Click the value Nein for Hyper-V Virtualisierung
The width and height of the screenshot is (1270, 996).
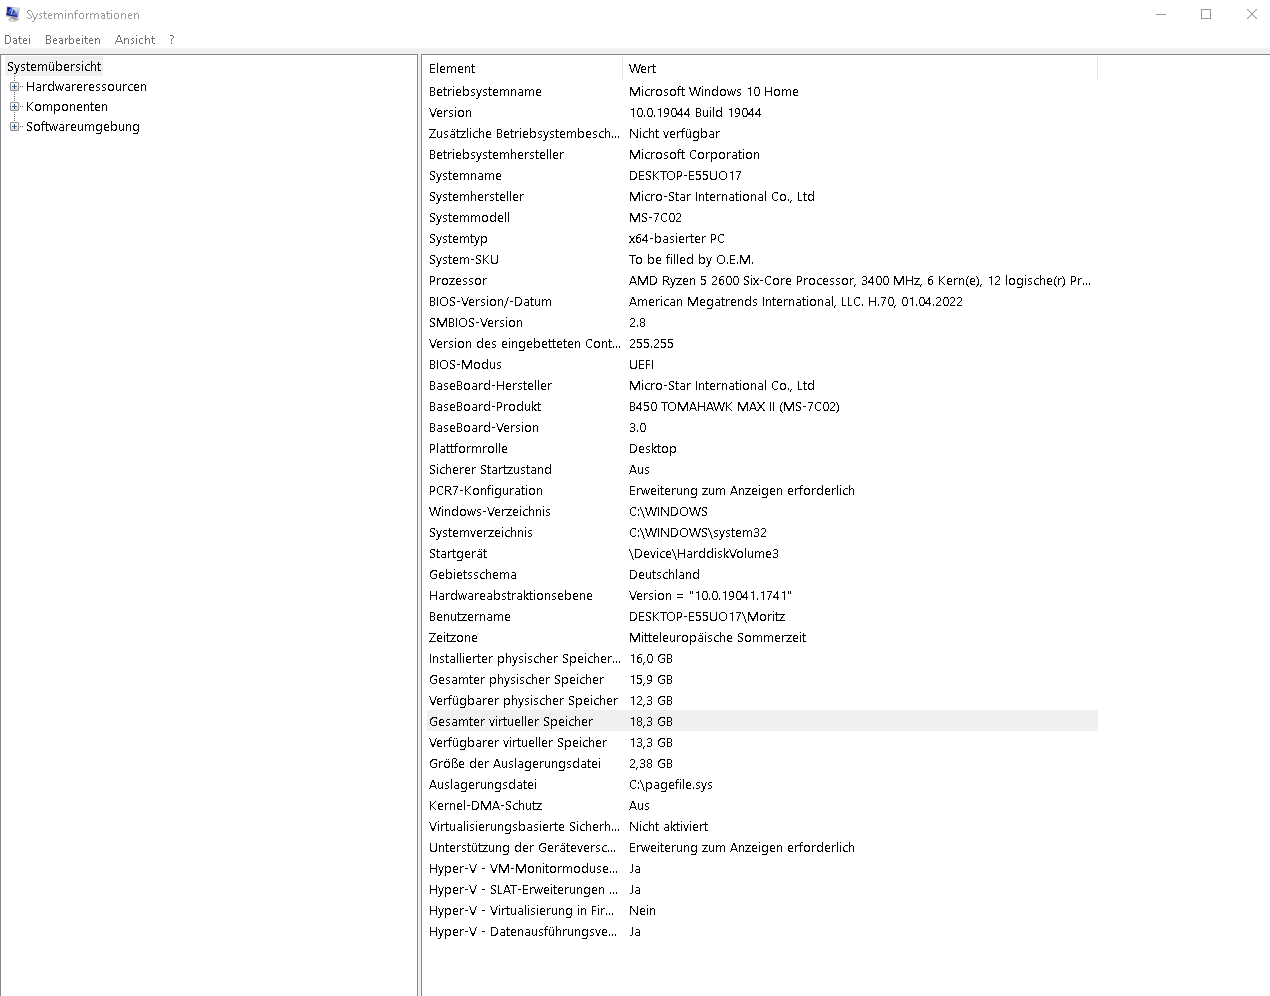[x=642, y=911]
